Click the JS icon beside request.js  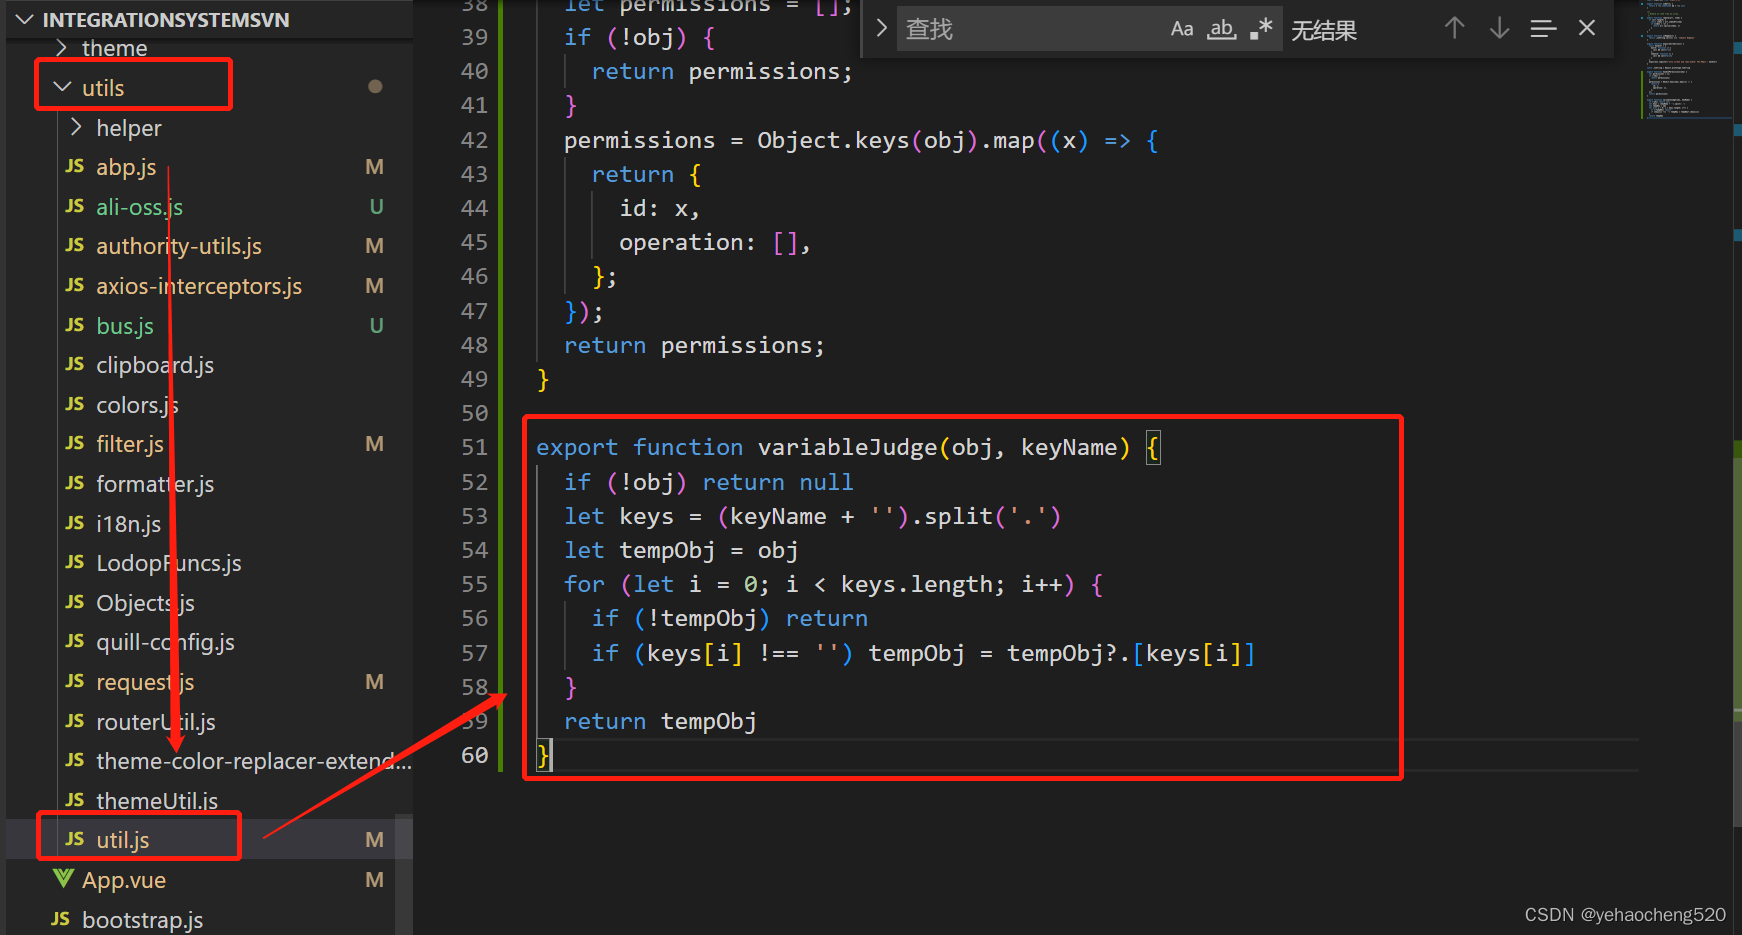click(75, 681)
